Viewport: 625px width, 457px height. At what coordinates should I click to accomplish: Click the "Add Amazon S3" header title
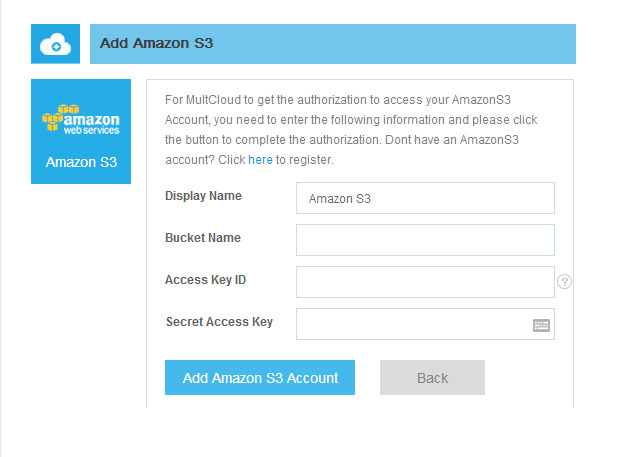click(x=157, y=44)
